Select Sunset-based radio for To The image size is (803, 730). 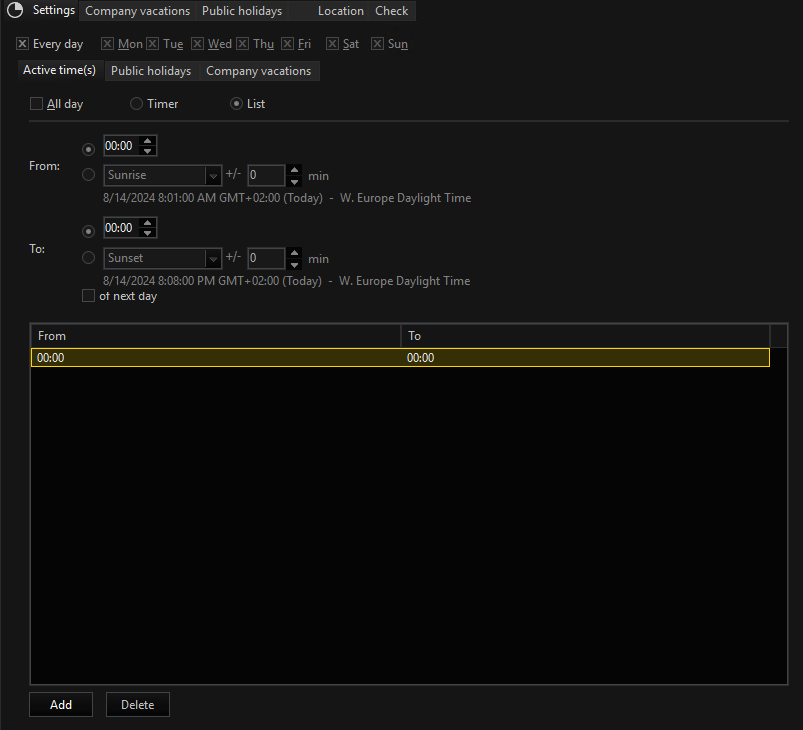pyautogui.click(x=88, y=257)
